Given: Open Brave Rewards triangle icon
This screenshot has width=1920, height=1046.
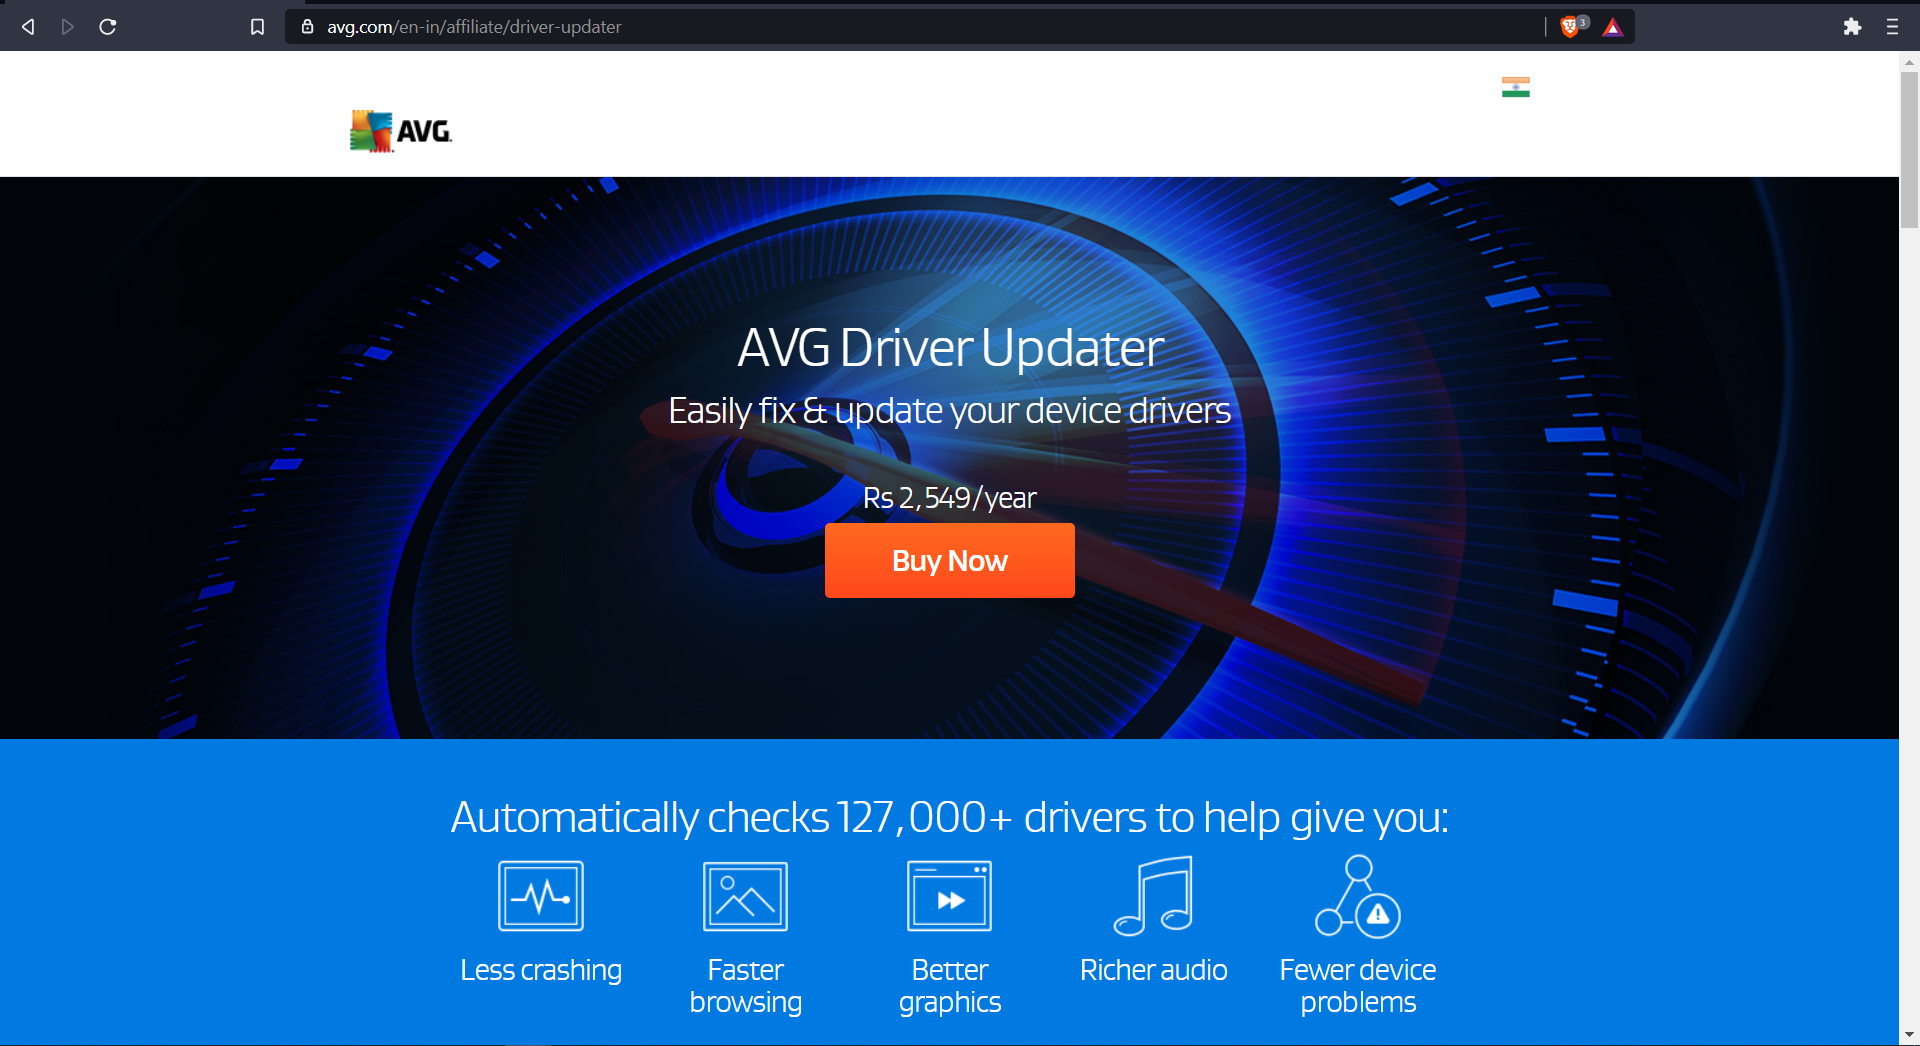Looking at the screenshot, I should (x=1613, y=27).
